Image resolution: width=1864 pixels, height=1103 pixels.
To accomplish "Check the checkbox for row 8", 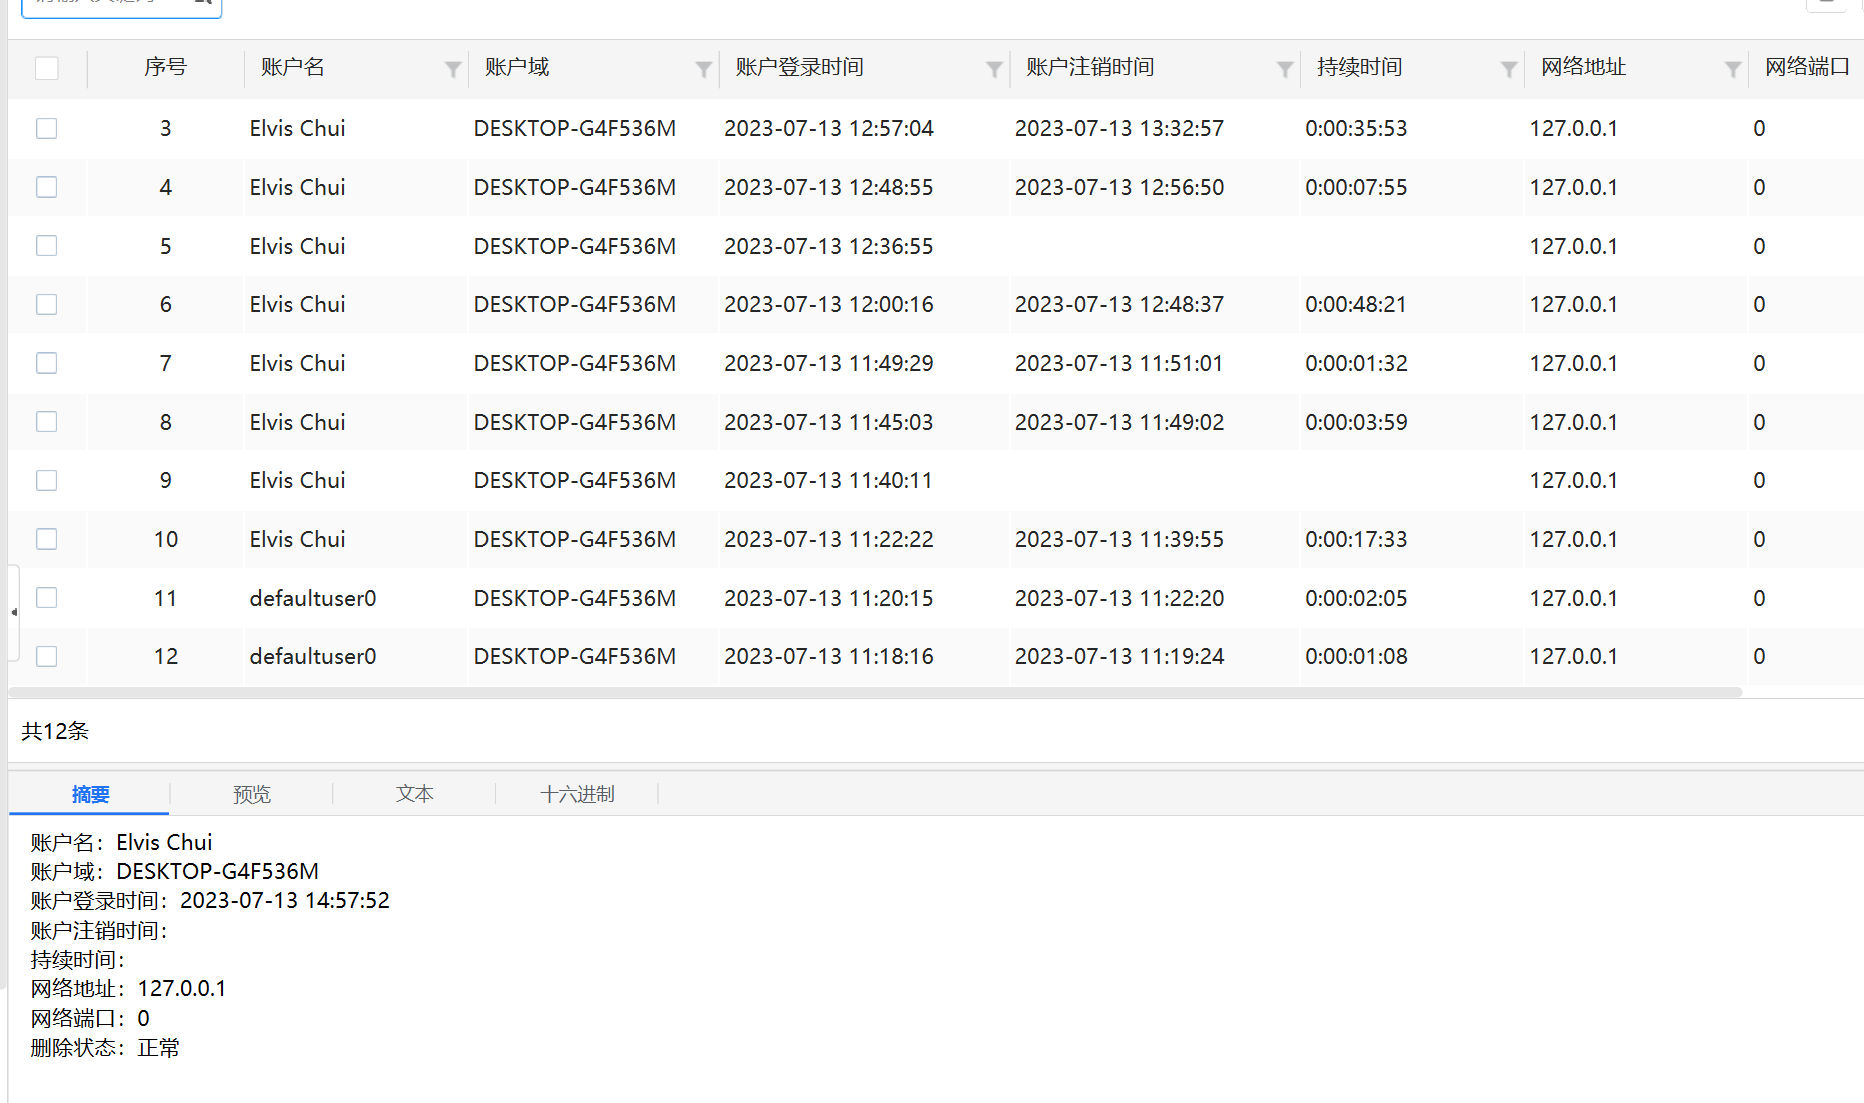I will [x=47, y=422].
